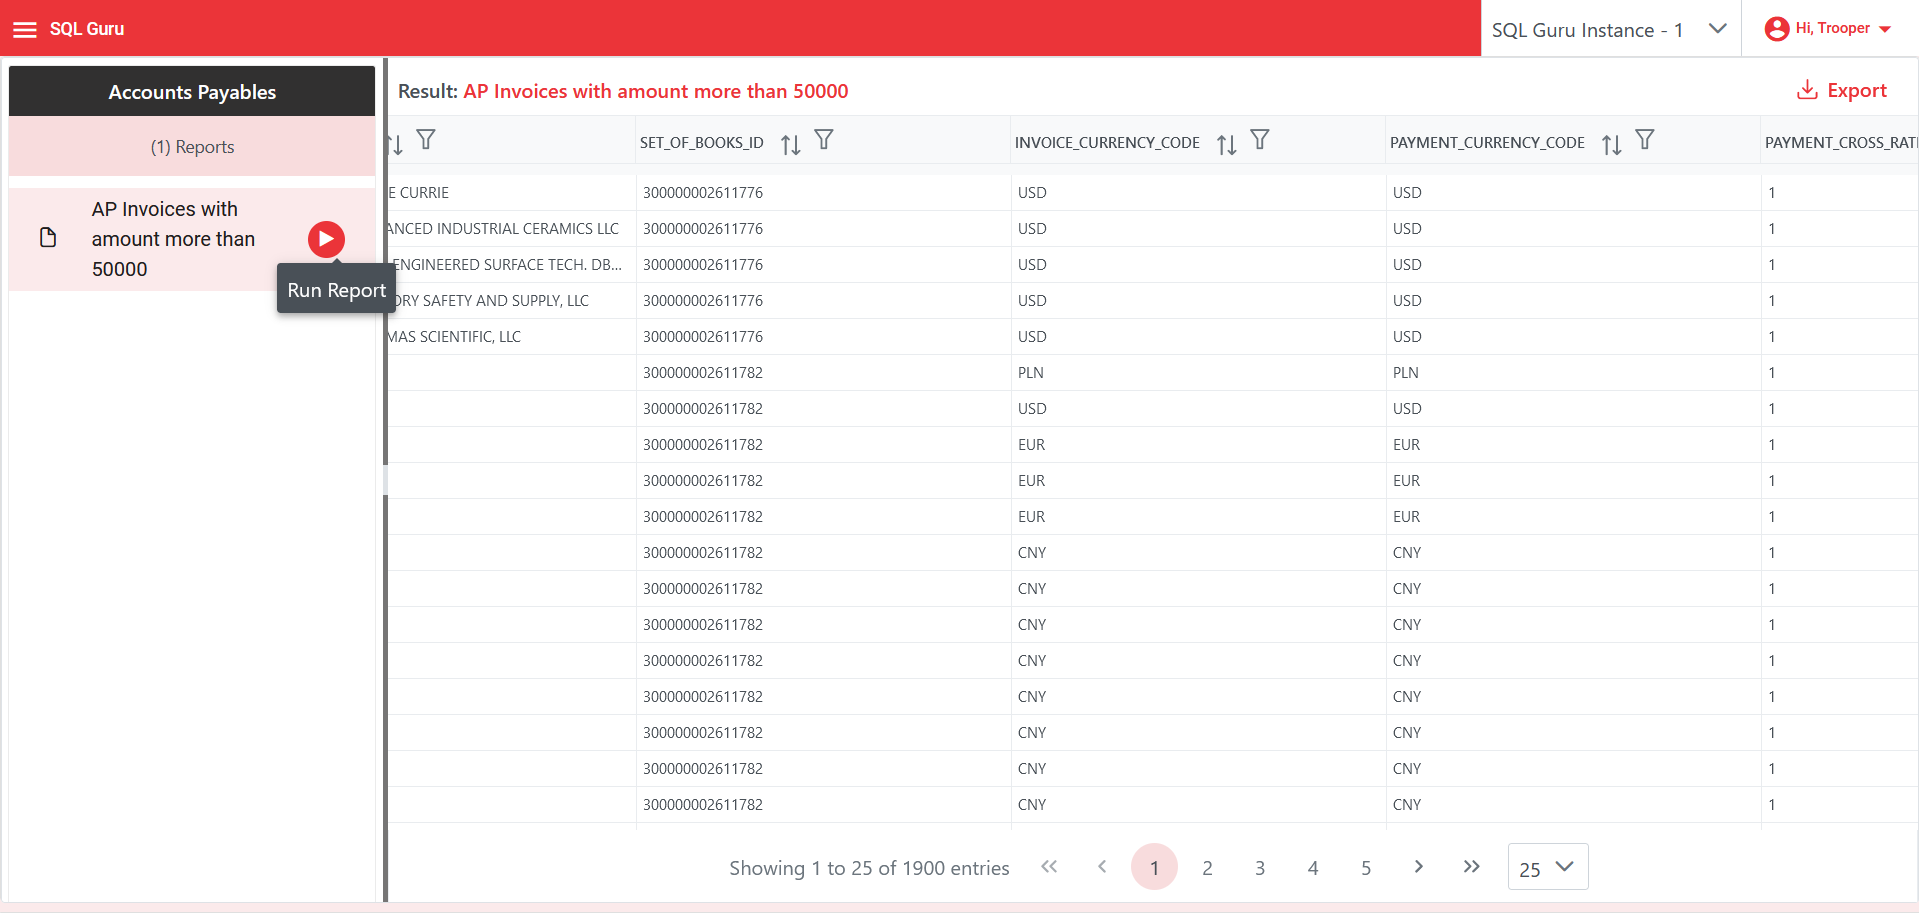
Task: Filter the partially visible vendor name column
Action: (426, 140)
